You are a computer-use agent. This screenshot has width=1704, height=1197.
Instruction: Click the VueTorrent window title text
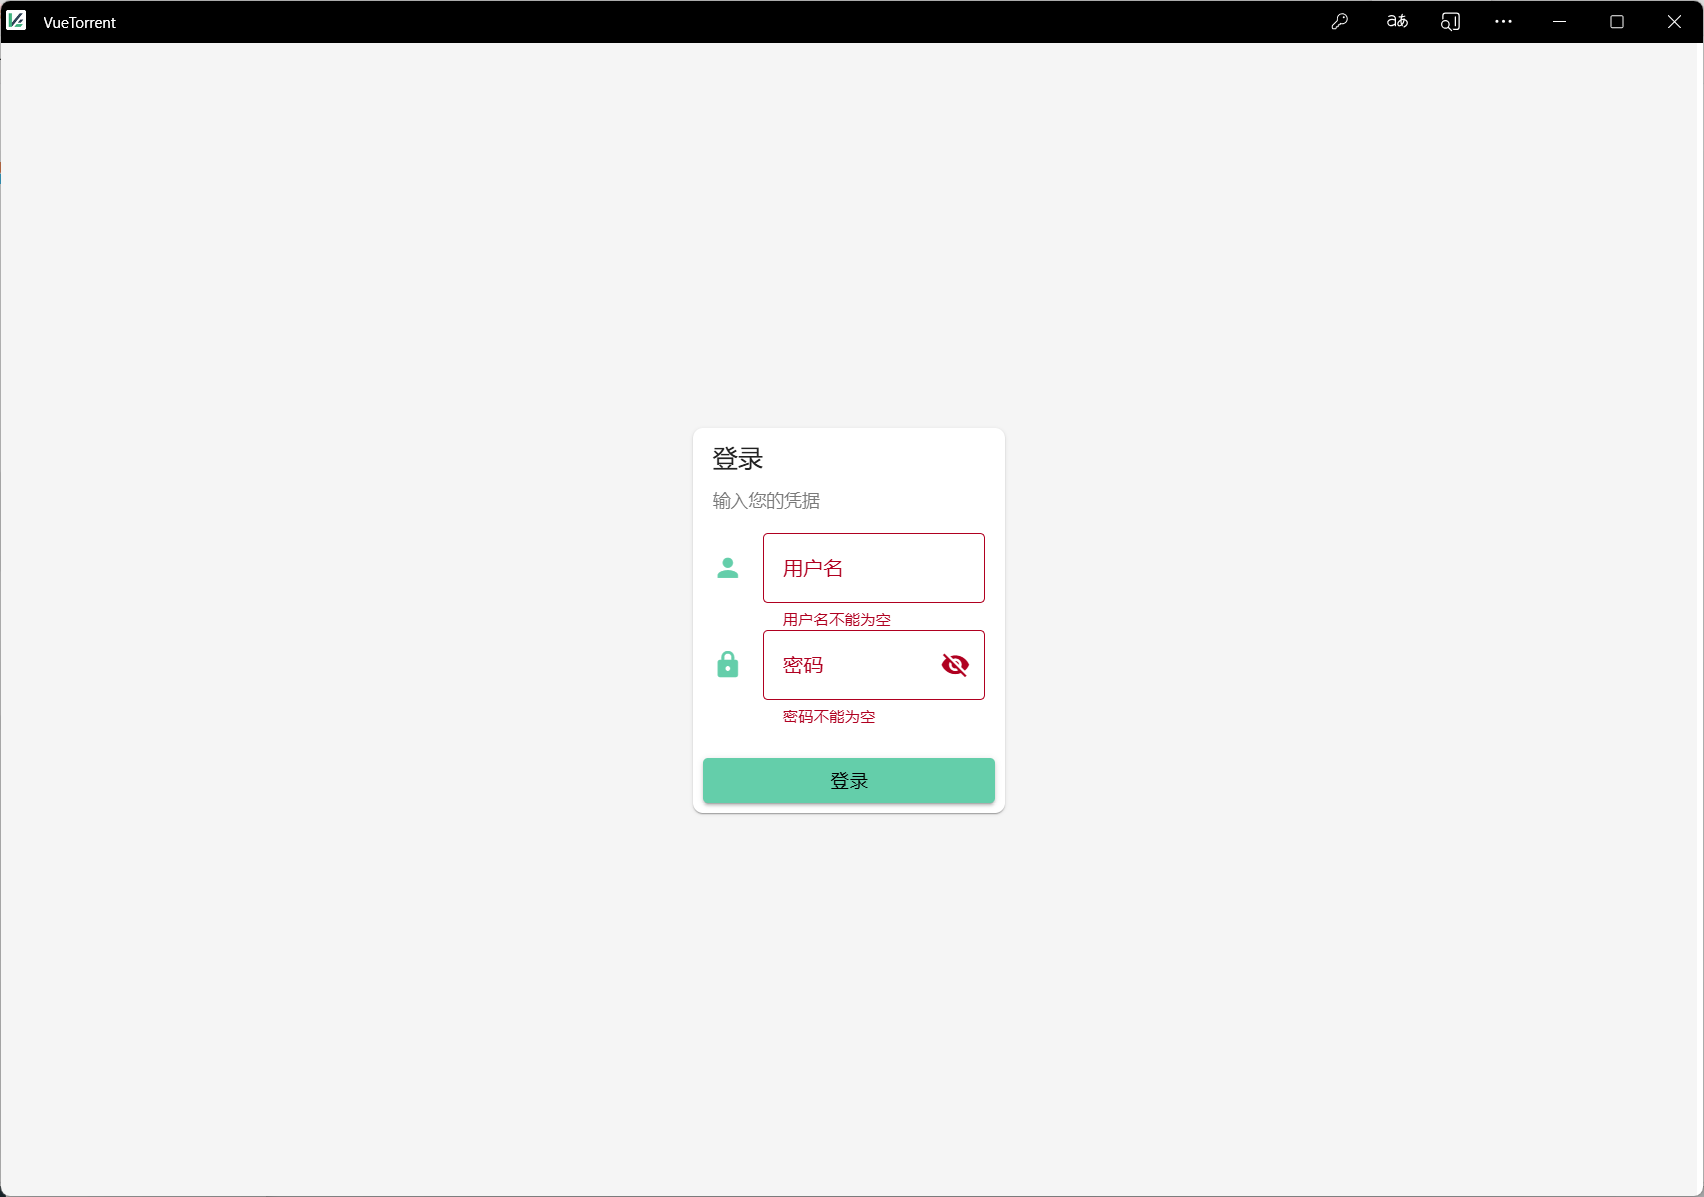80,22
